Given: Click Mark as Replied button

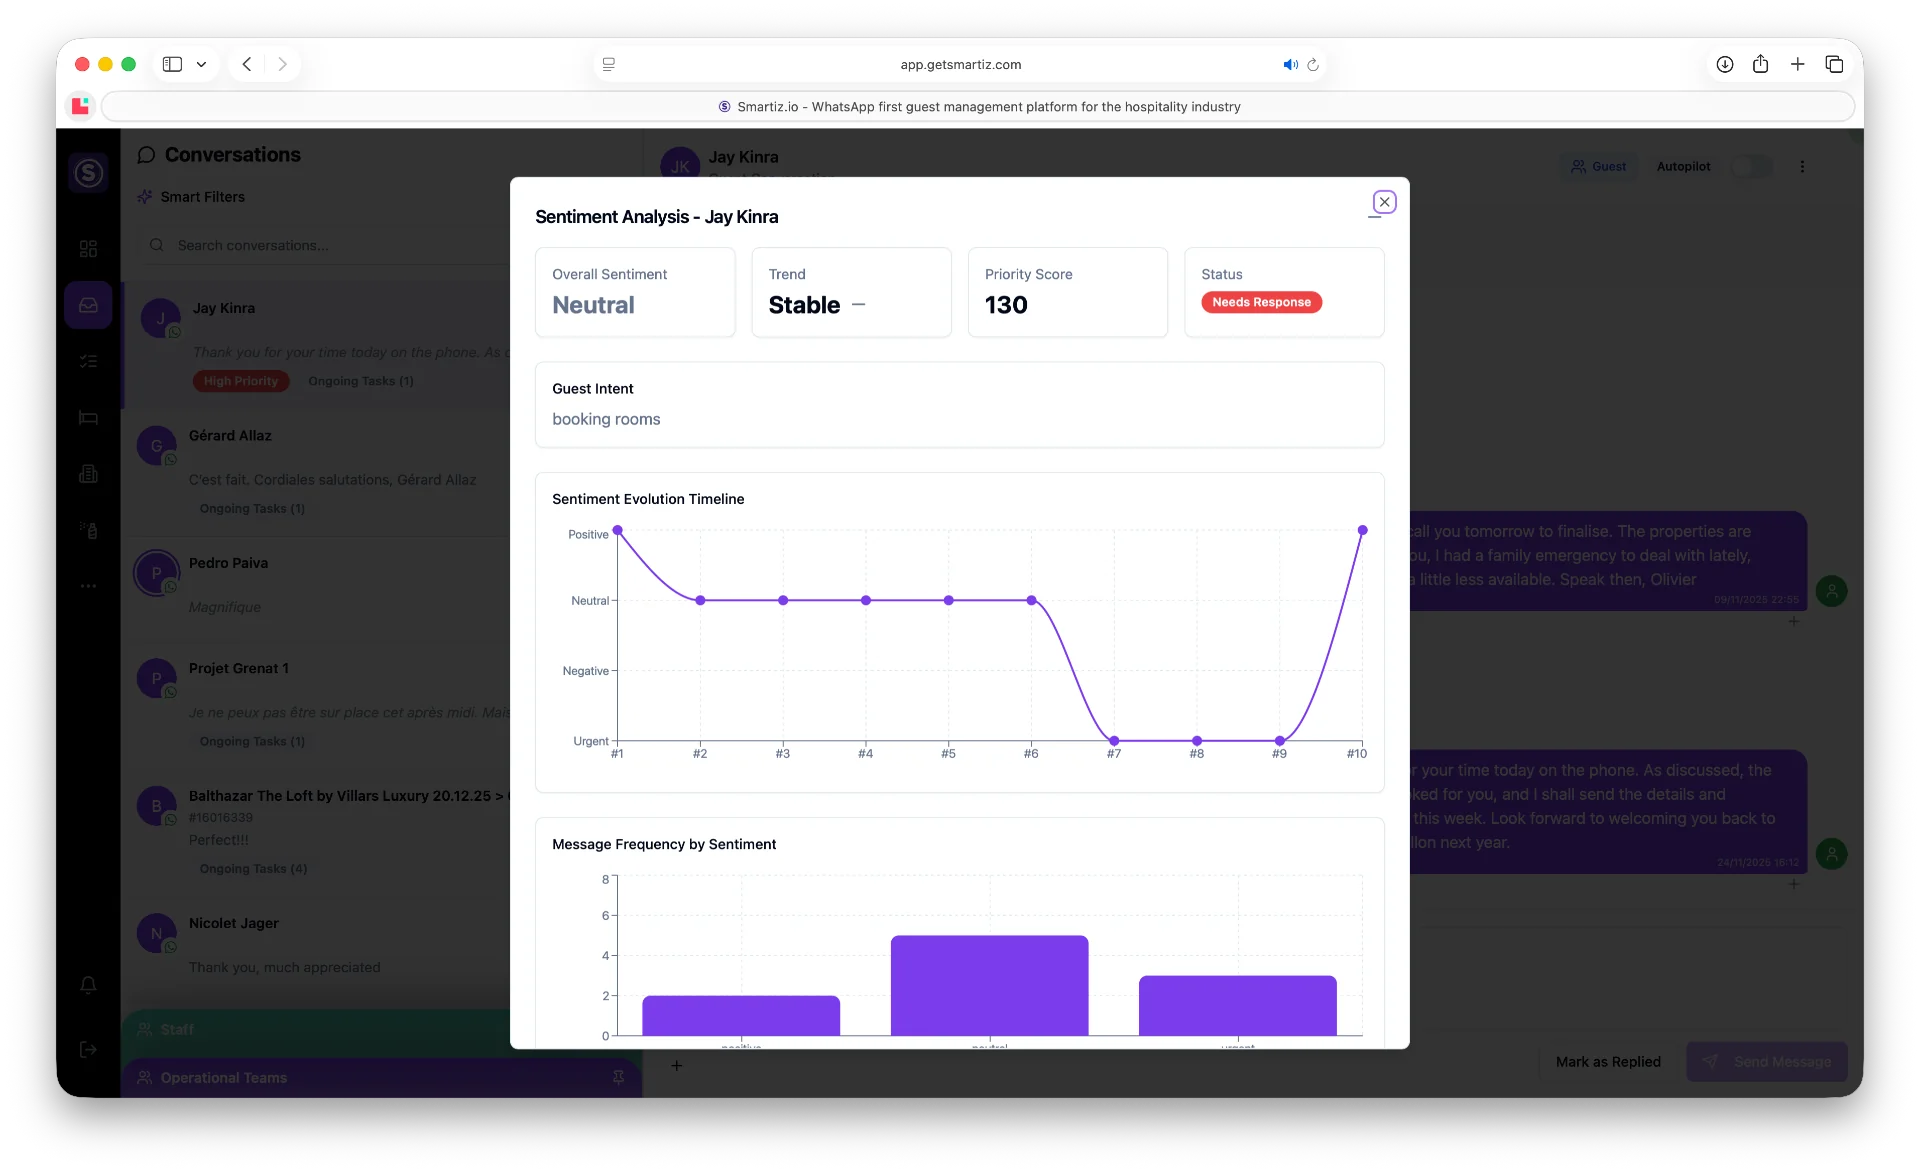Looking at the screenshot, I should [1608, 1062].
